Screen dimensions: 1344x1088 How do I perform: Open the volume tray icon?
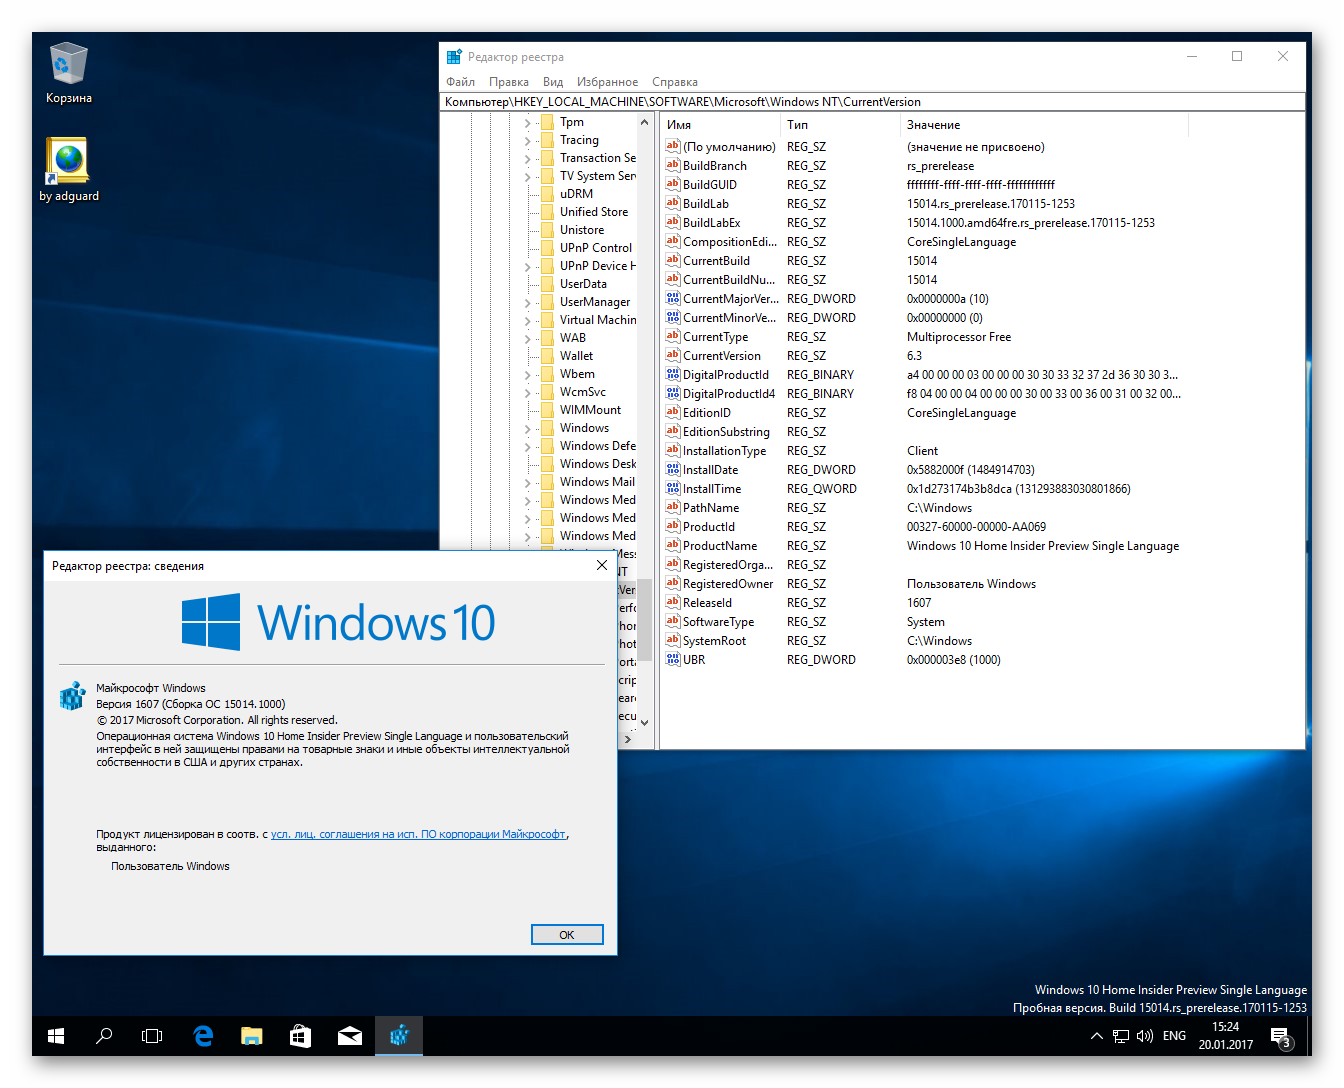click(1145, 1036)
